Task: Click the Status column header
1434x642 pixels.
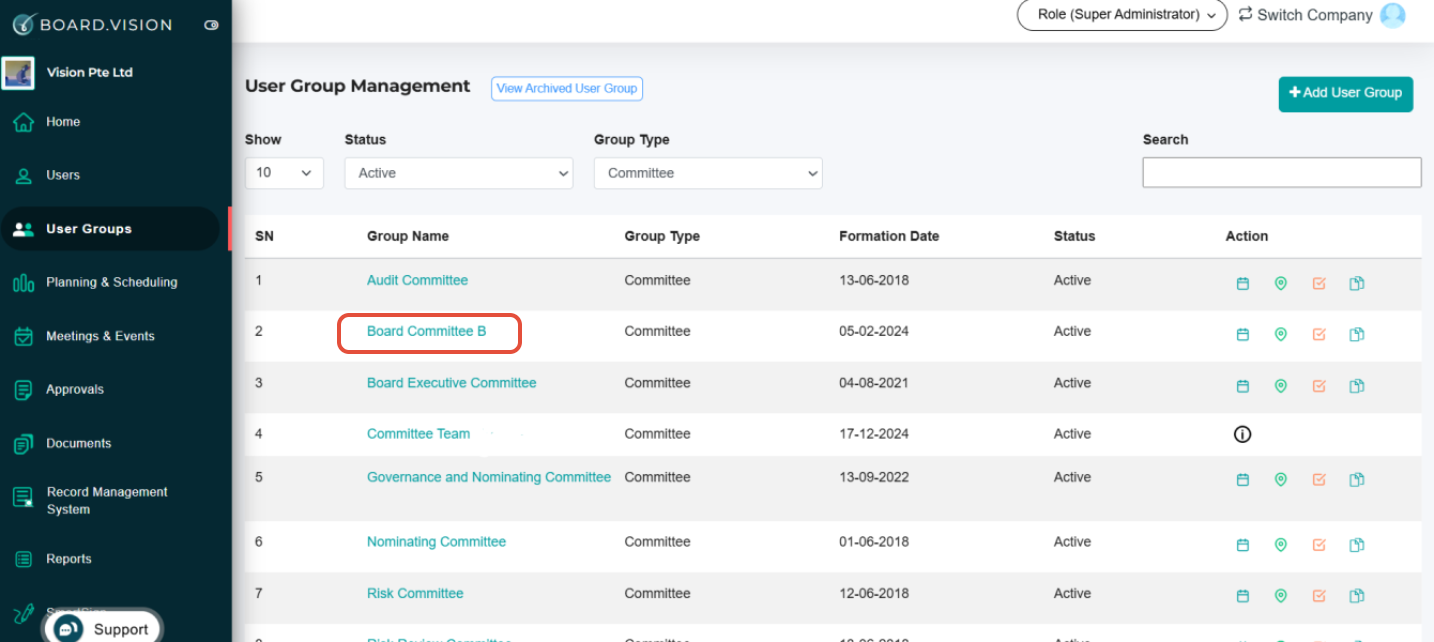Action: pos(1074,236)
